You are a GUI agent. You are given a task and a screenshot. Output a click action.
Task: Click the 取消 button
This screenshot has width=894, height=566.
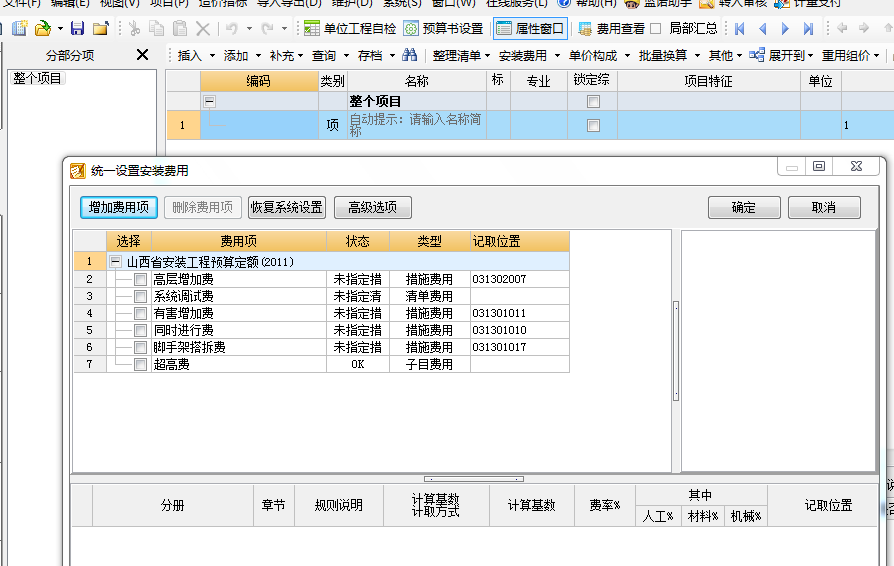[x=824, y=207]
